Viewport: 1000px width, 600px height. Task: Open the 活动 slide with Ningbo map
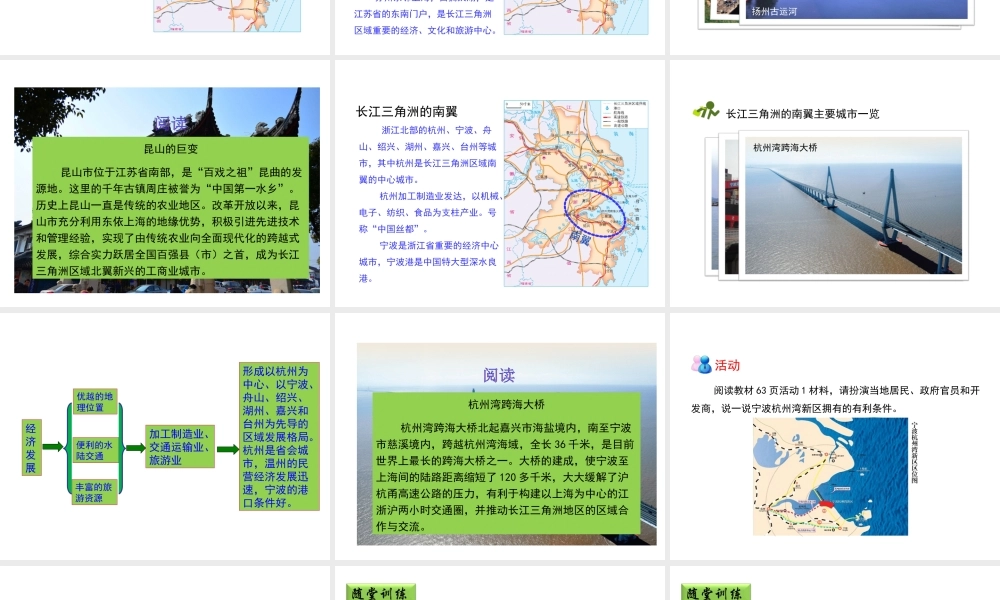(x=835, y=436)
